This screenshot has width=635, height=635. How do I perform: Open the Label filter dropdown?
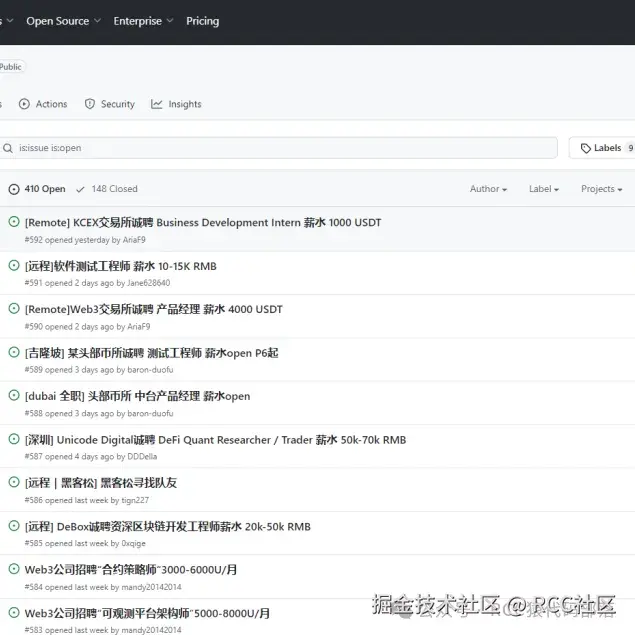(x=543, y=189)
